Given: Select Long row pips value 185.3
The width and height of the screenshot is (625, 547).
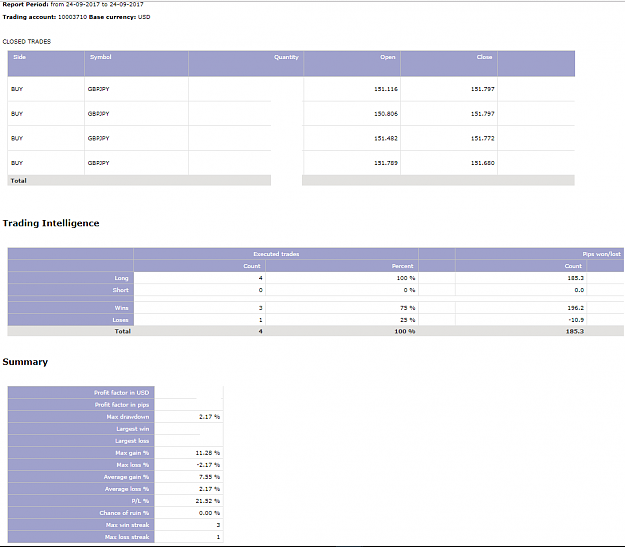Looking at the screenshot, I should click(576, 278).
